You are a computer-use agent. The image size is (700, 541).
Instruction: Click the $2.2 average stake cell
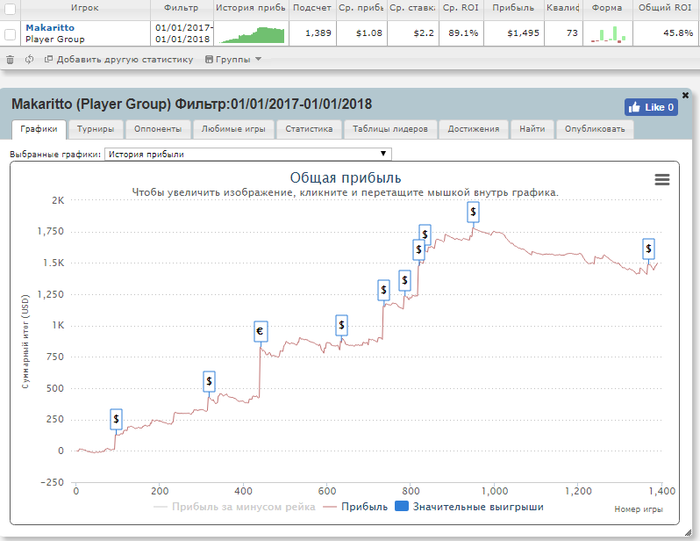pos(413,33)
